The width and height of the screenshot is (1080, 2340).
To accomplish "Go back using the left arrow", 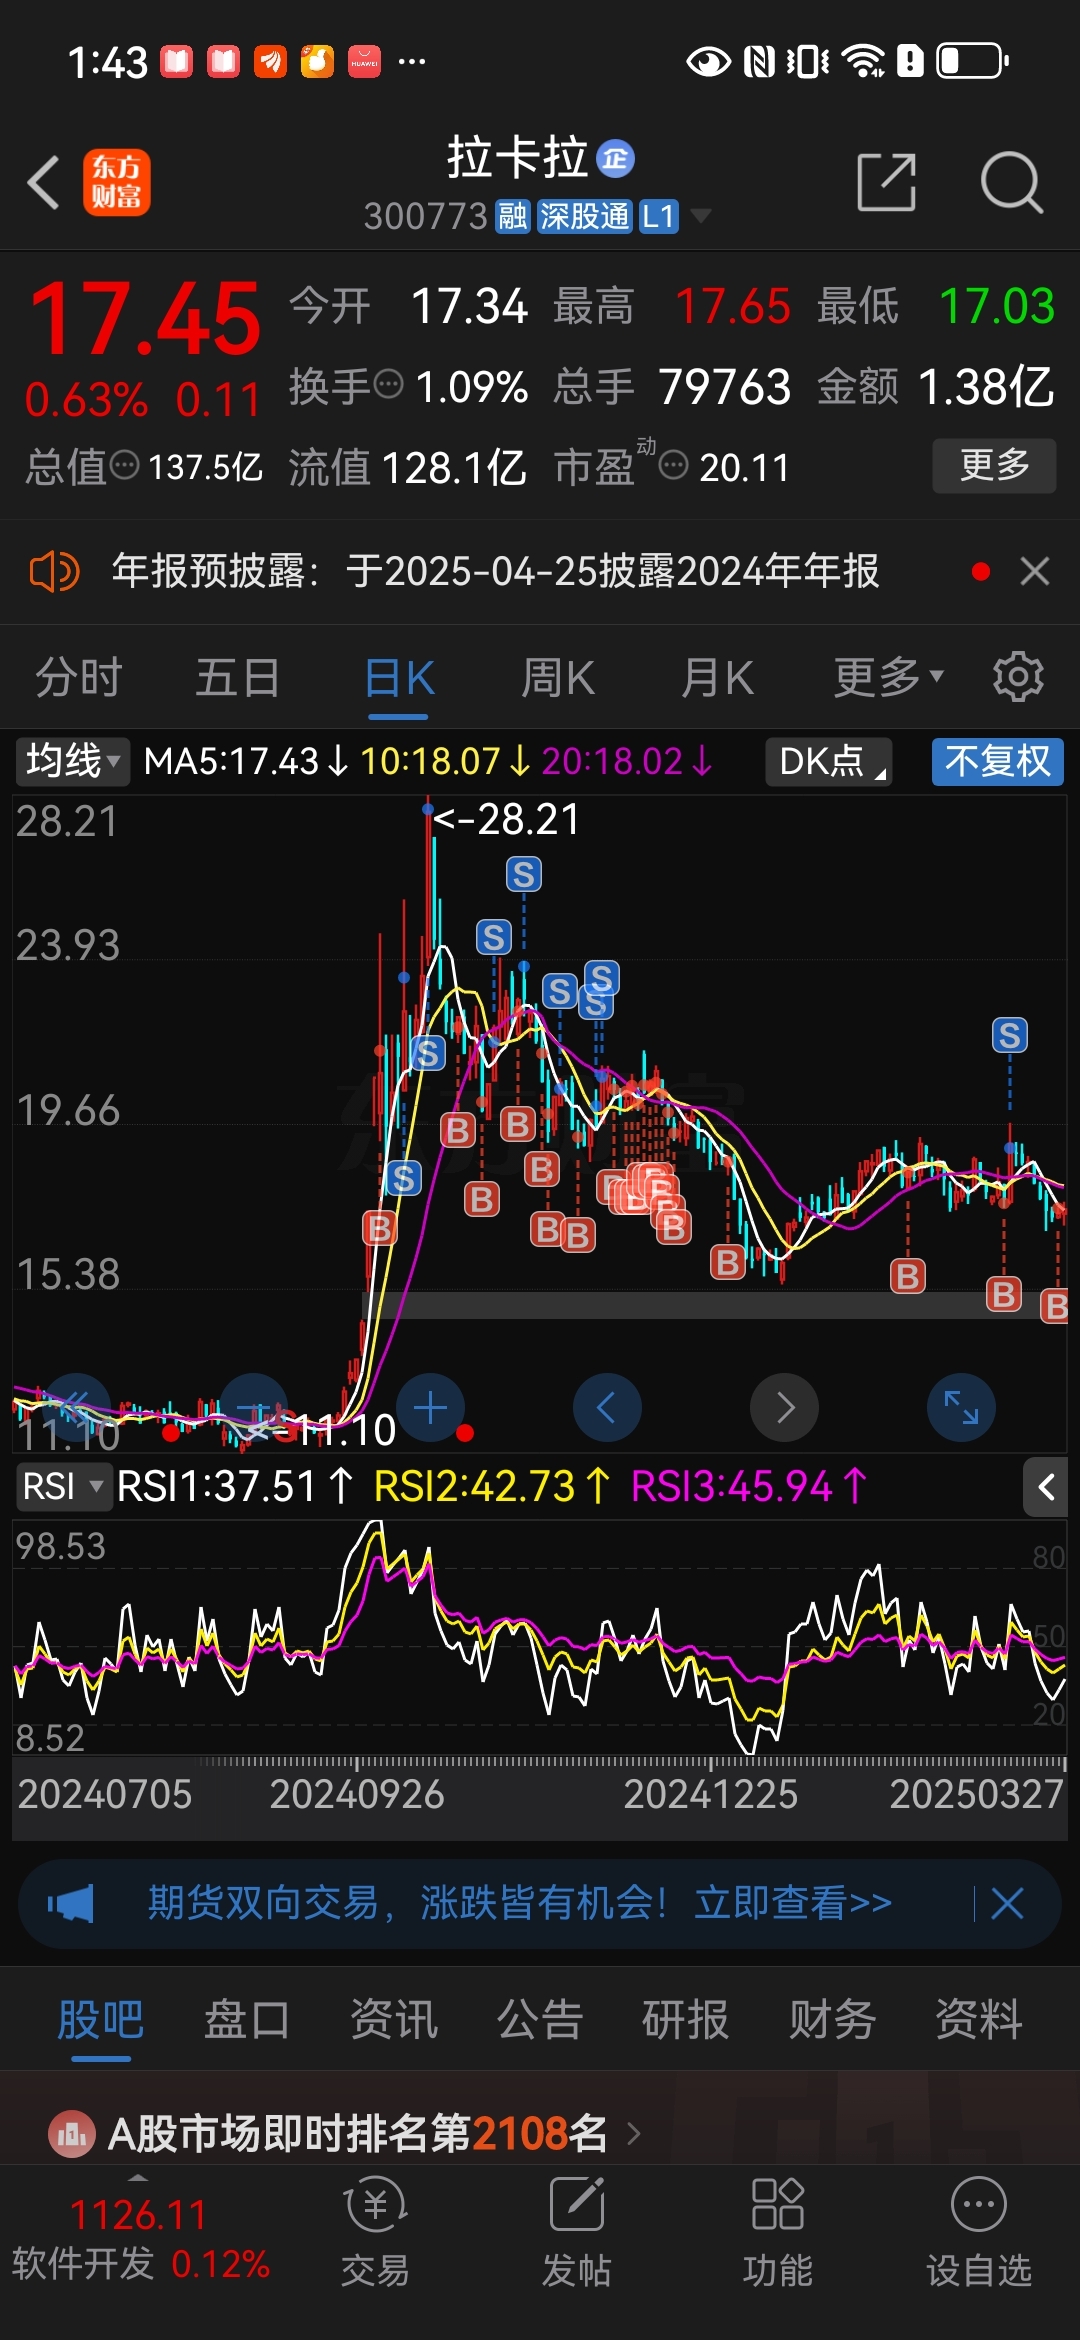I will pos(44,183).
